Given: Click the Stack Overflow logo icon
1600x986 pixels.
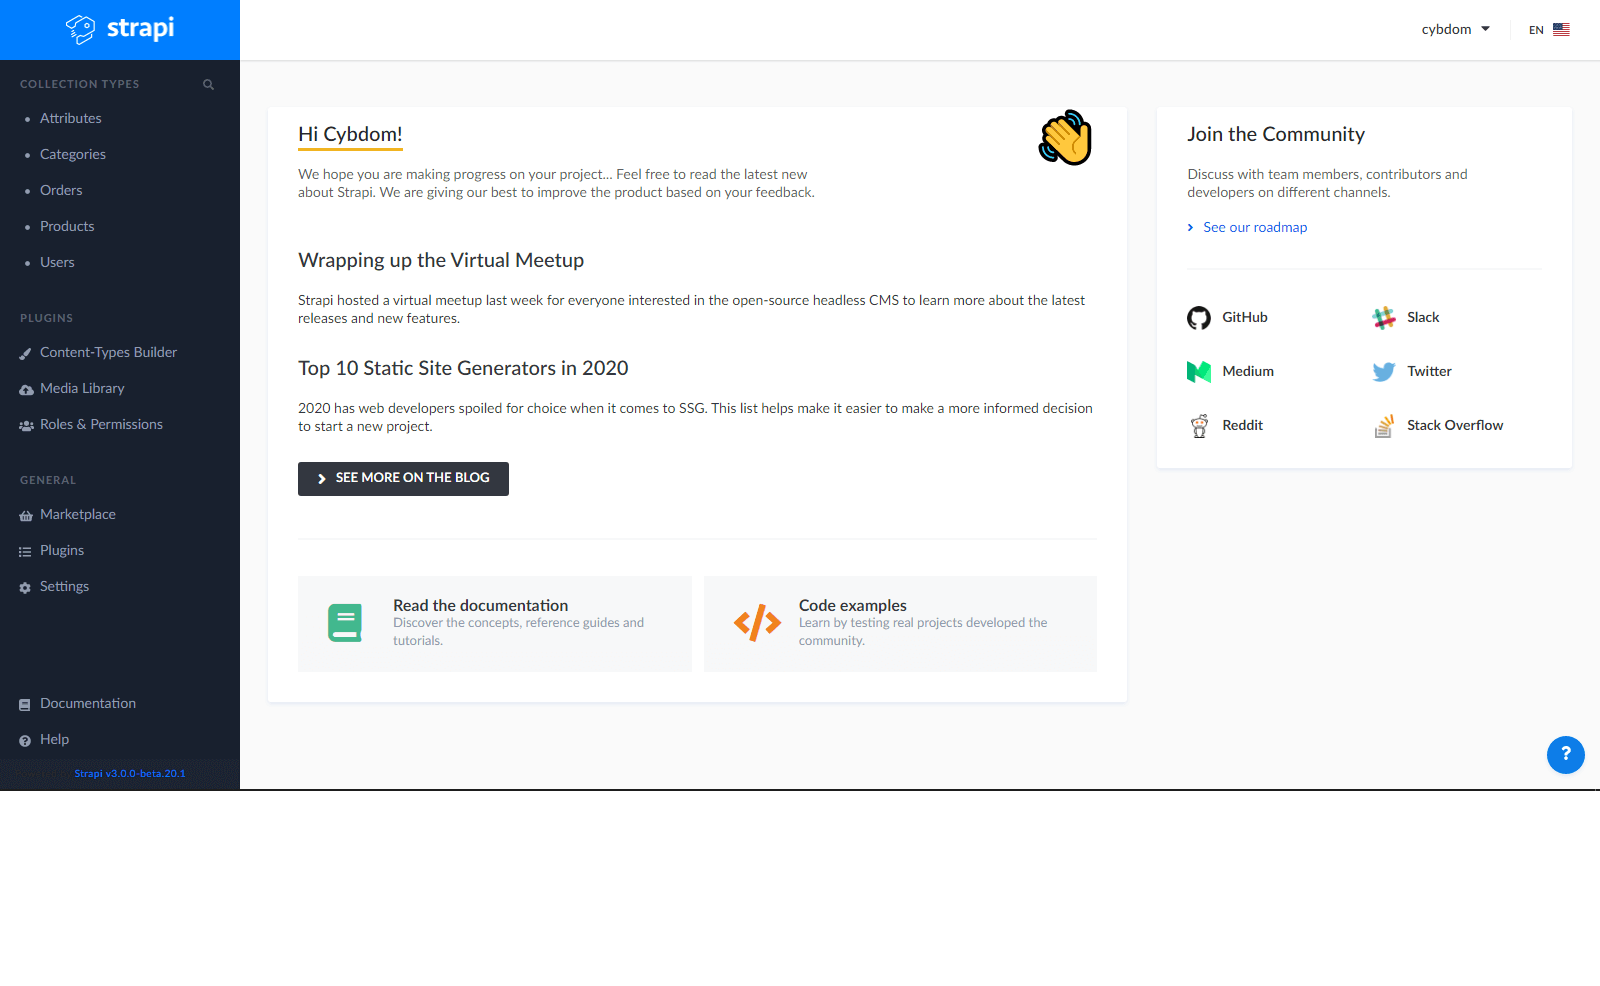Looking at the screenshot, I should coord(1384,426).
